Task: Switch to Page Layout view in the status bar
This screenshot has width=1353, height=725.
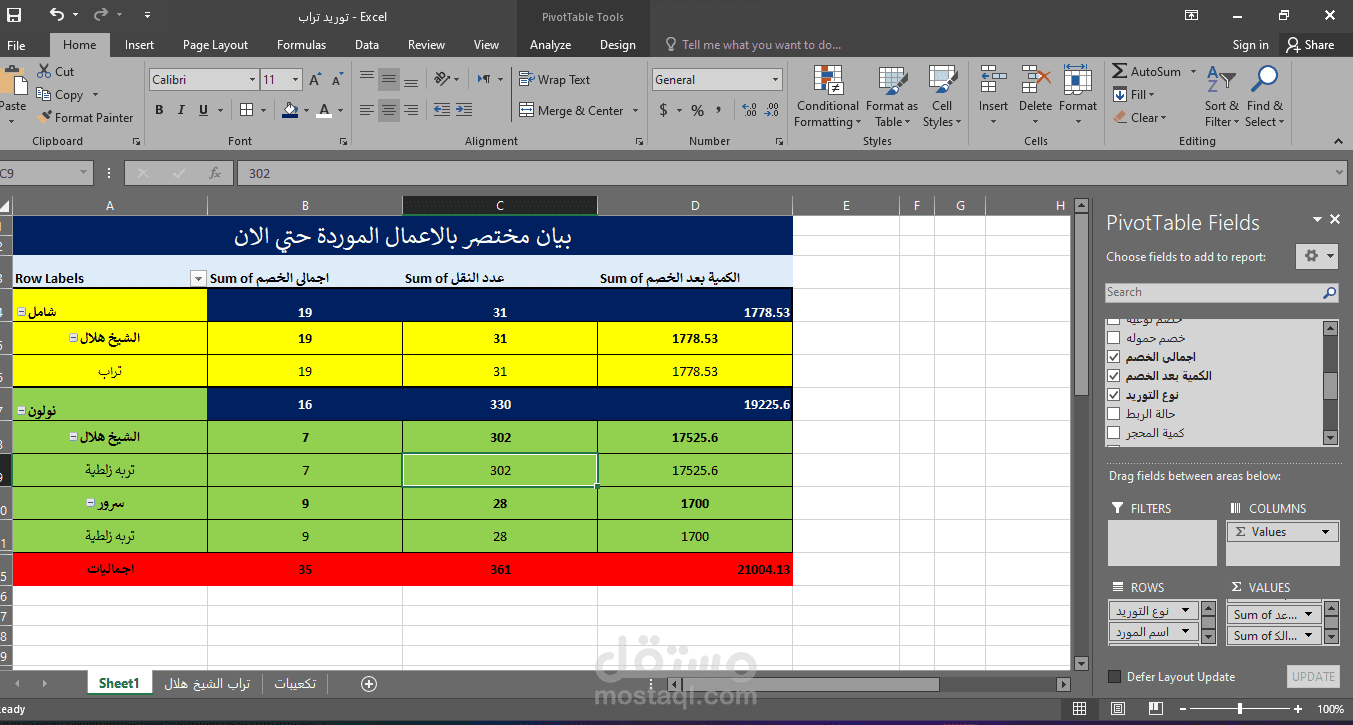Action: [1117, 709]
